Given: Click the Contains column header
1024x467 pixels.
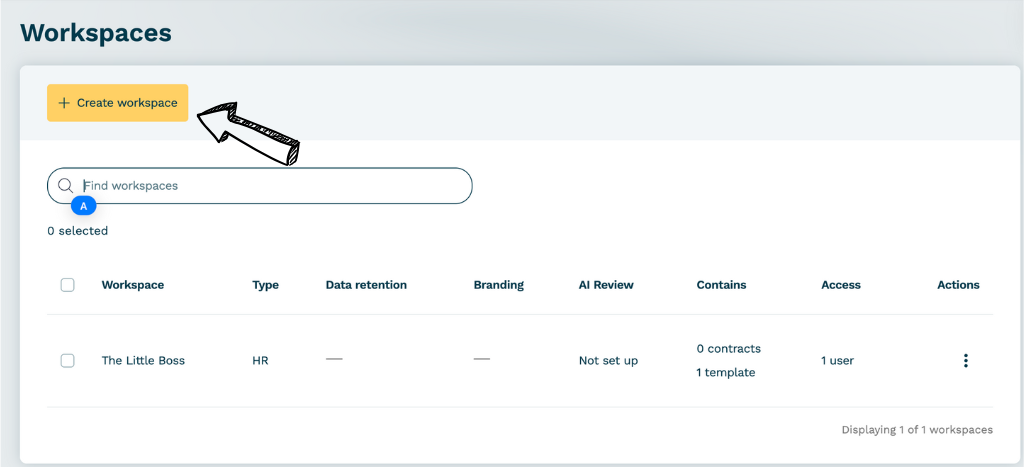Looking at the screenshot, I should click(721, 285).
